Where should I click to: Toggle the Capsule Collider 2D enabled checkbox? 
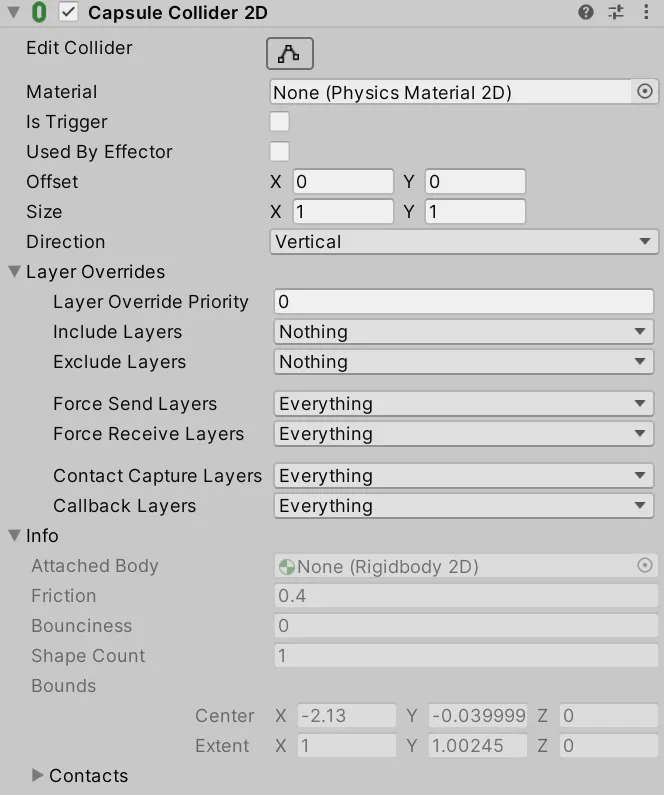coord(68,13)
